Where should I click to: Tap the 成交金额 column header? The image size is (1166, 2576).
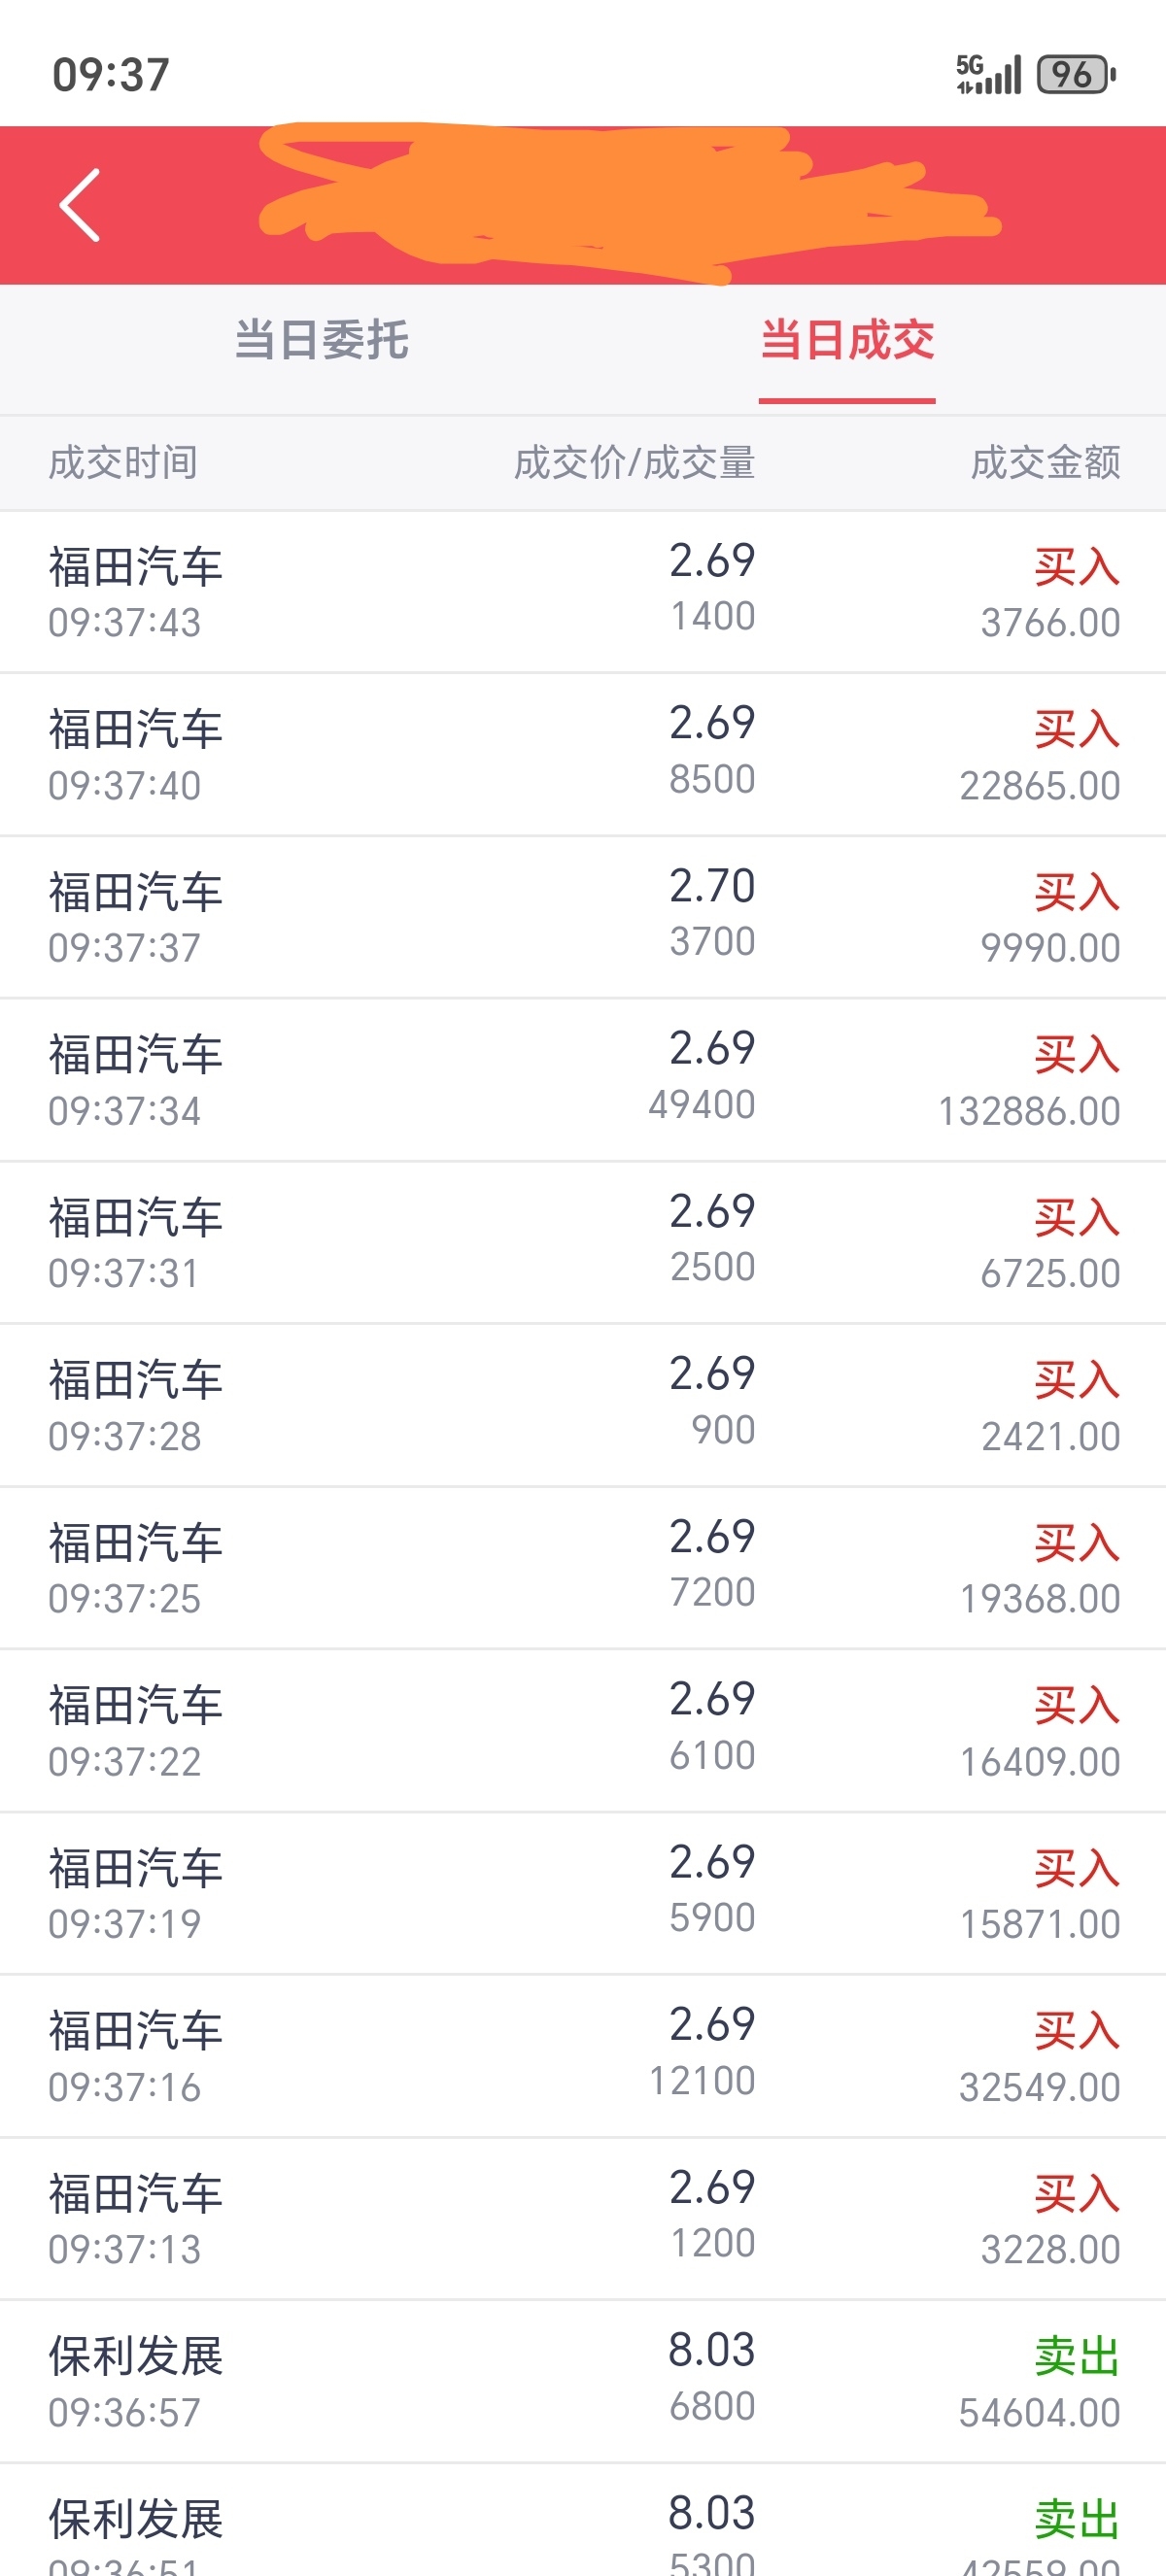tap(1045, 463)
